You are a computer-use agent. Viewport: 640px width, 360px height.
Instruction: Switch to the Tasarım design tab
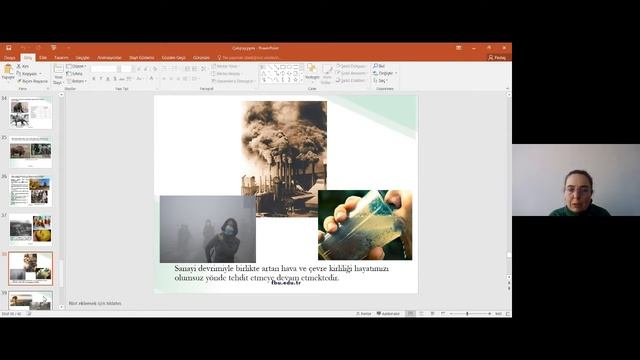[61, 58]
